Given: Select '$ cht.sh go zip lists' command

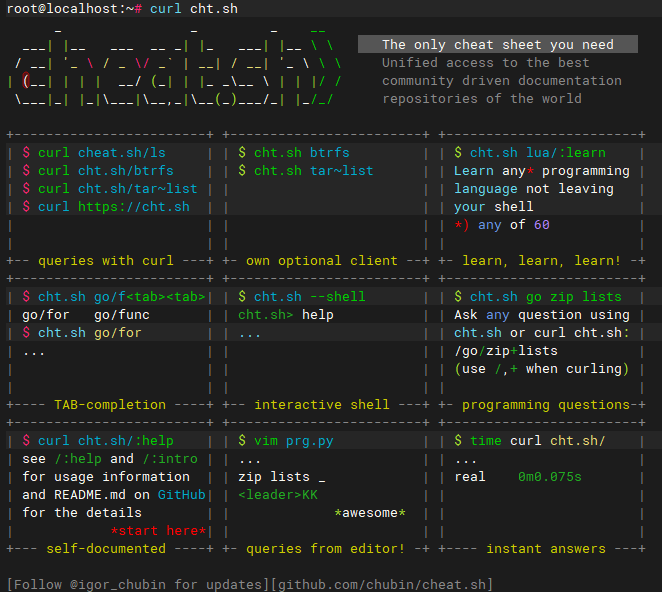Looking at the screenshot, I should [x=537, y=296].
